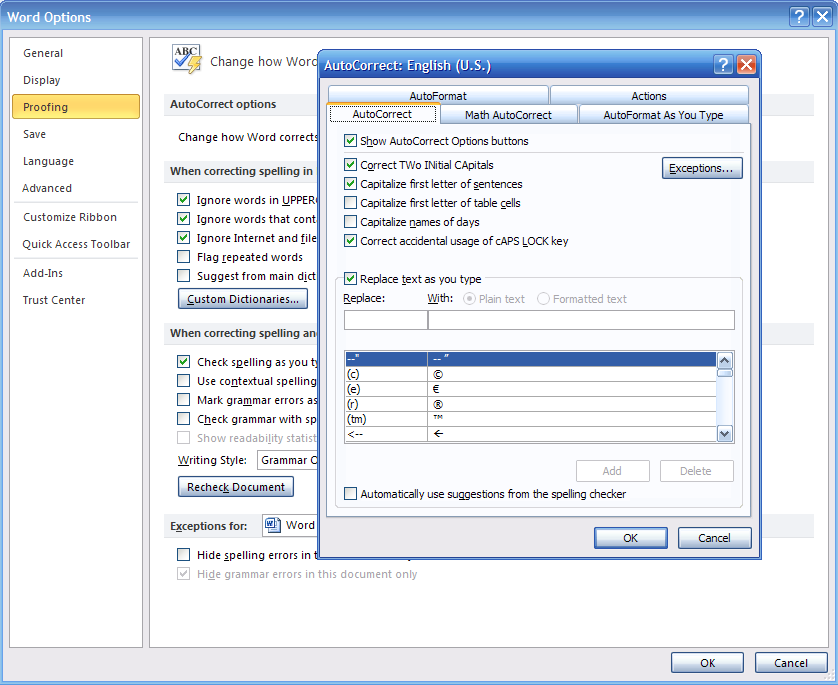Enable Use contextual spelling checkbox

(x=183, y=380)
